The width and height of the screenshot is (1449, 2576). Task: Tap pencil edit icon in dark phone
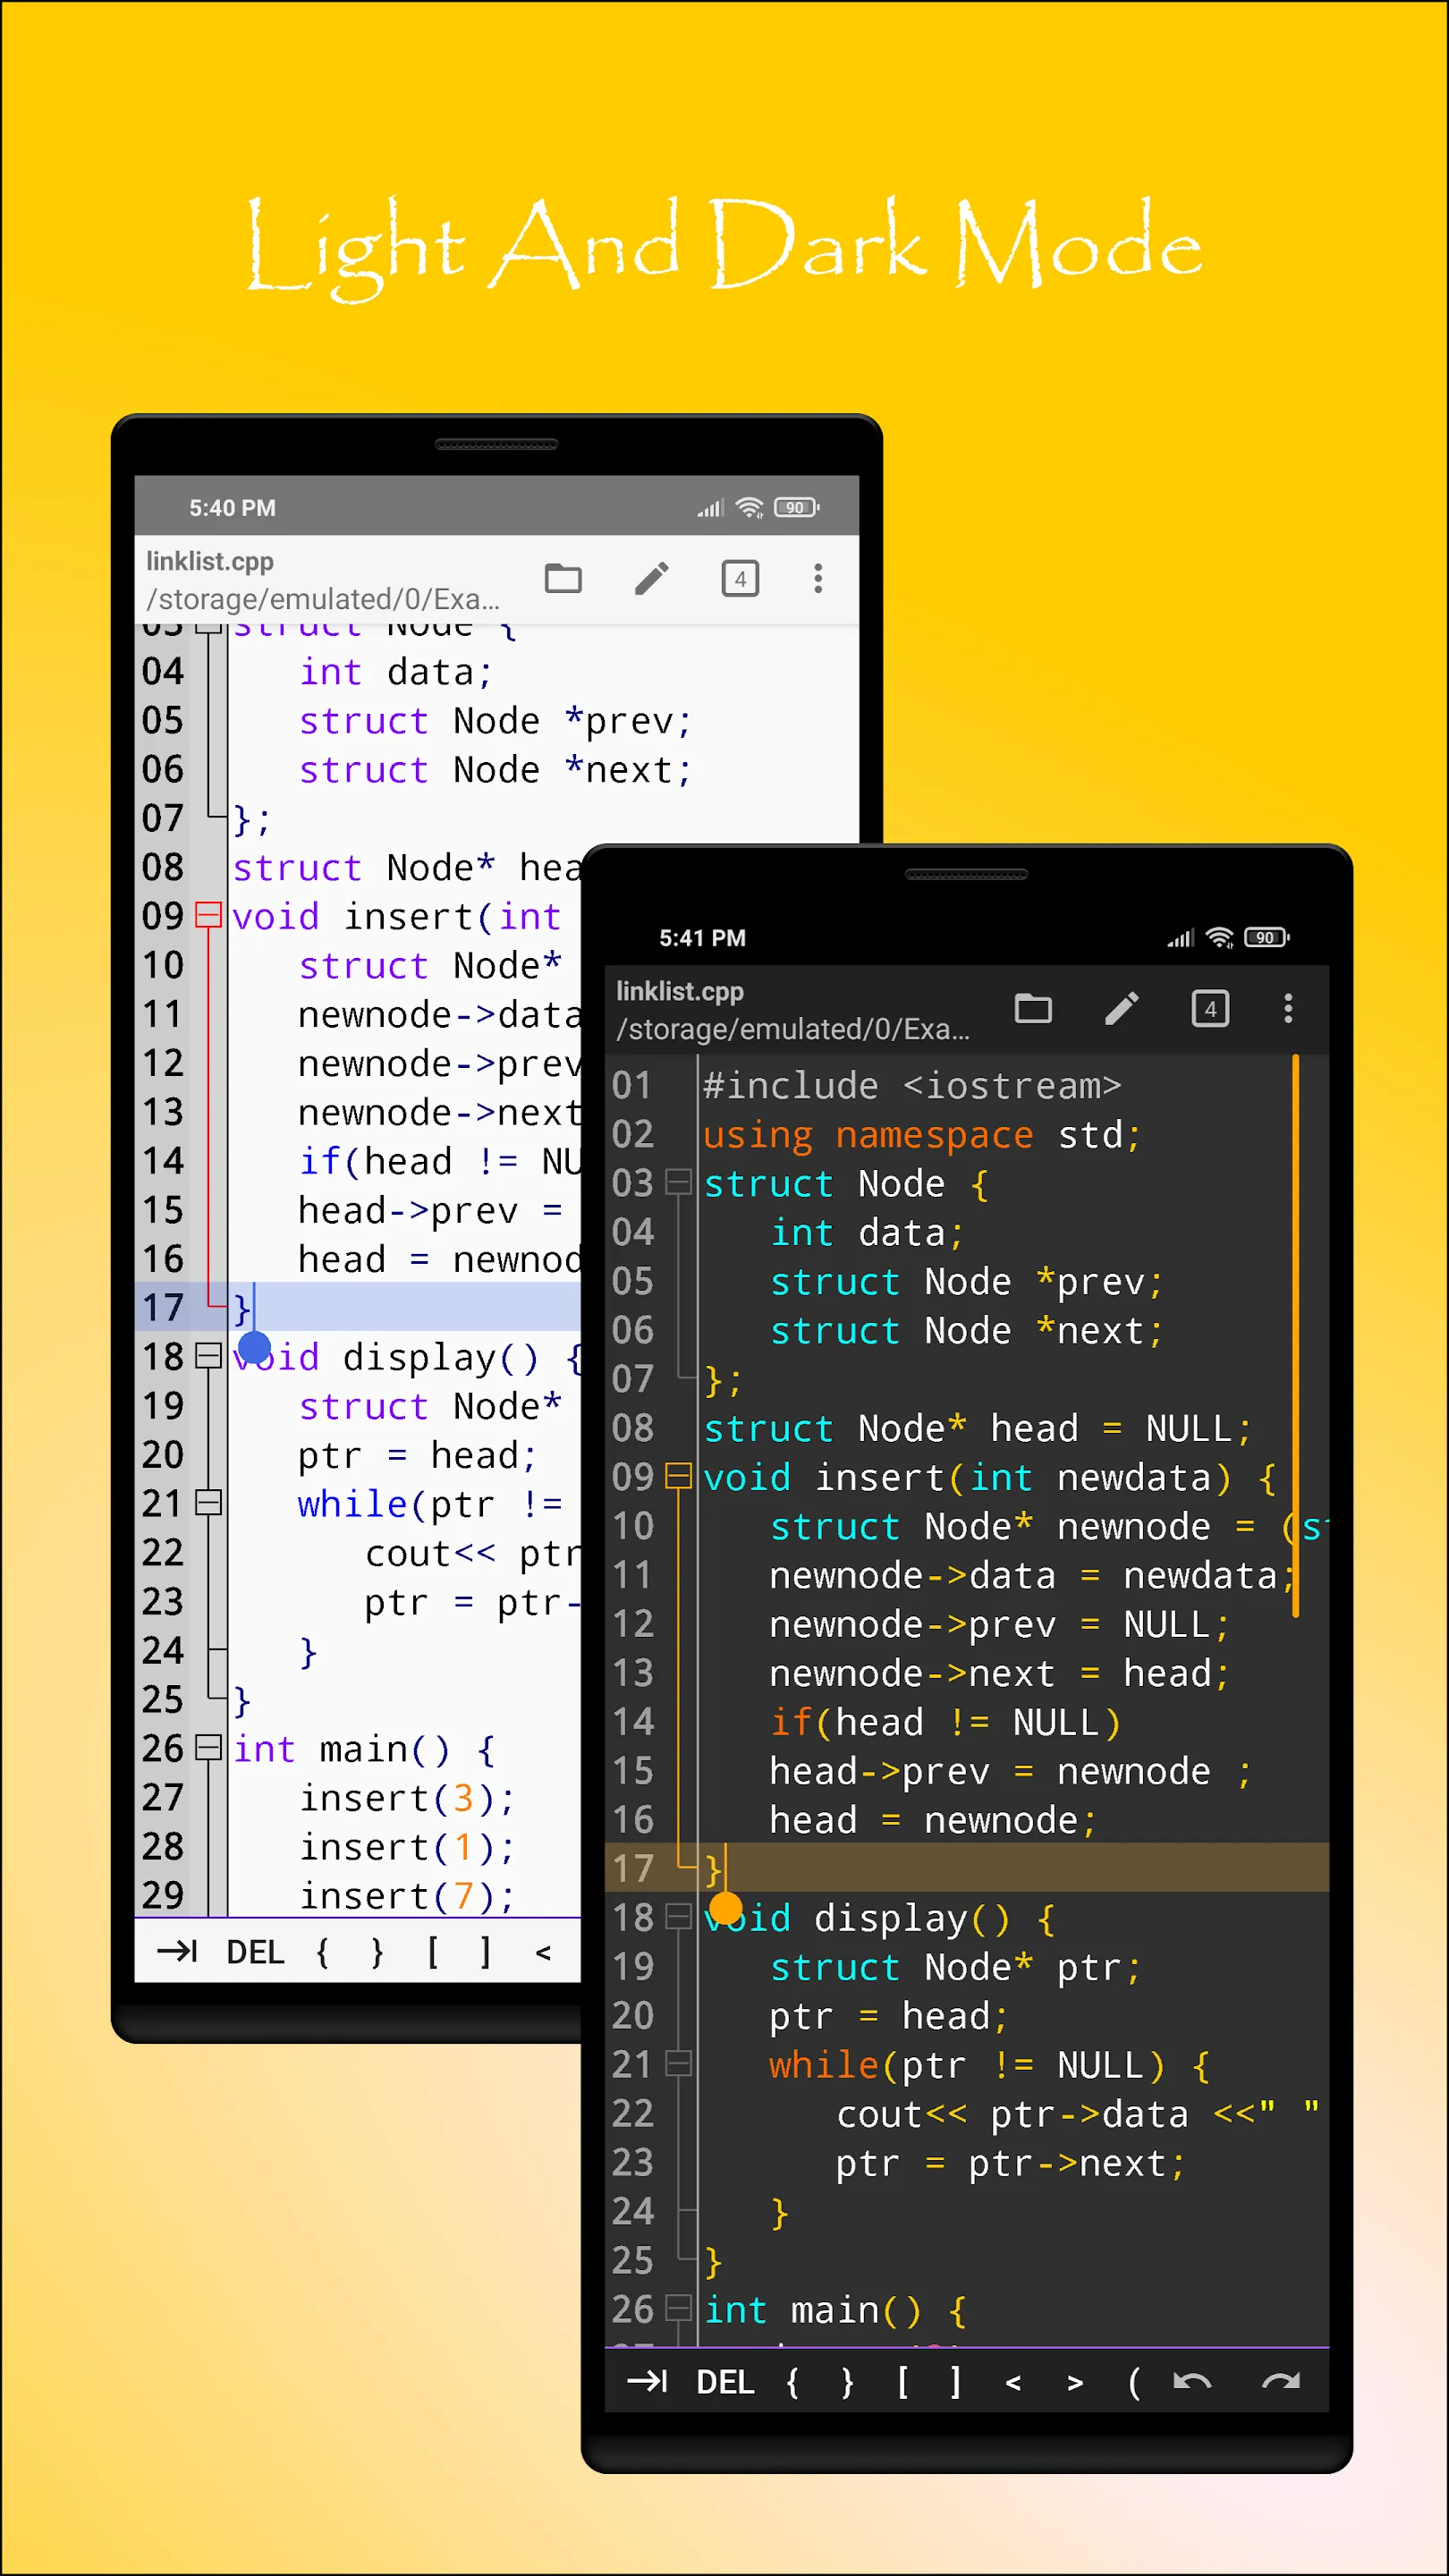pos(1122,1008)
